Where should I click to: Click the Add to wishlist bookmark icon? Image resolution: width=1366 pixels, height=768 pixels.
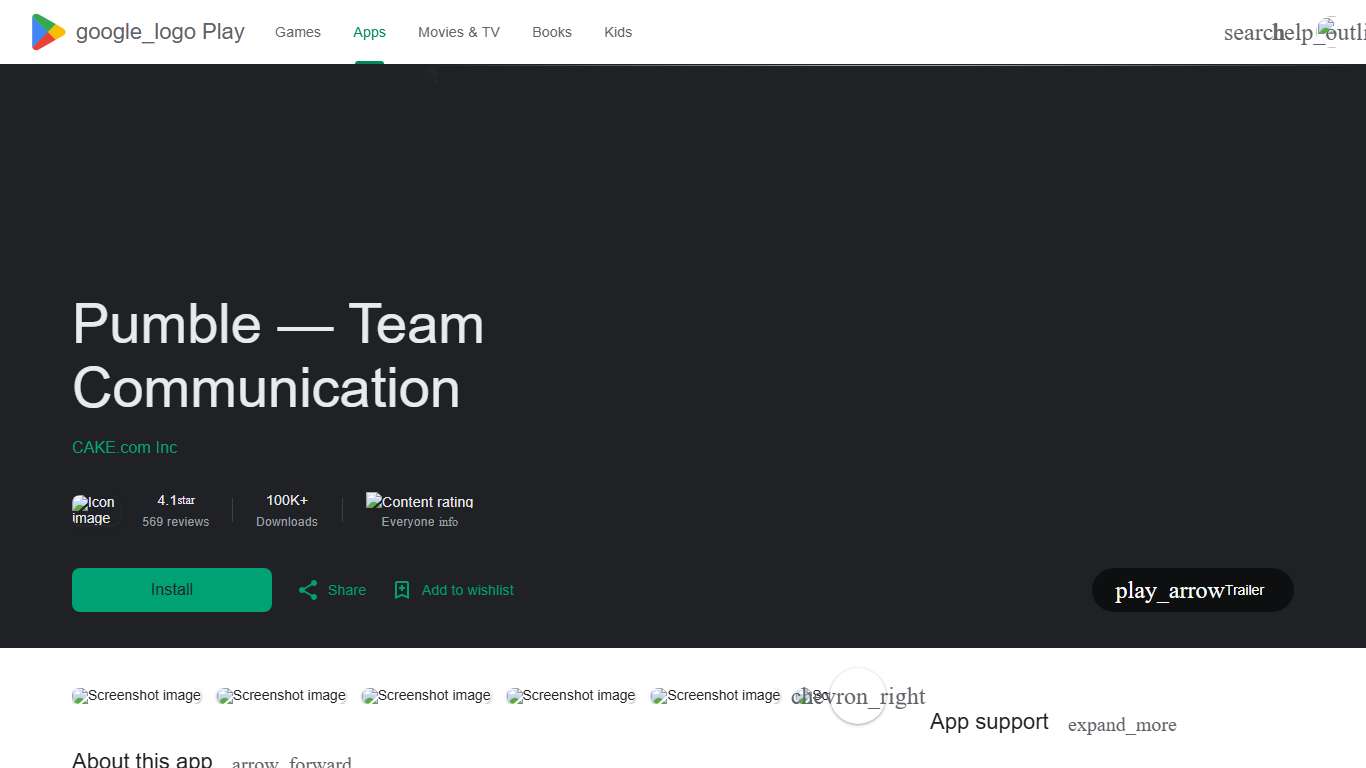click(x=402, y=590)
